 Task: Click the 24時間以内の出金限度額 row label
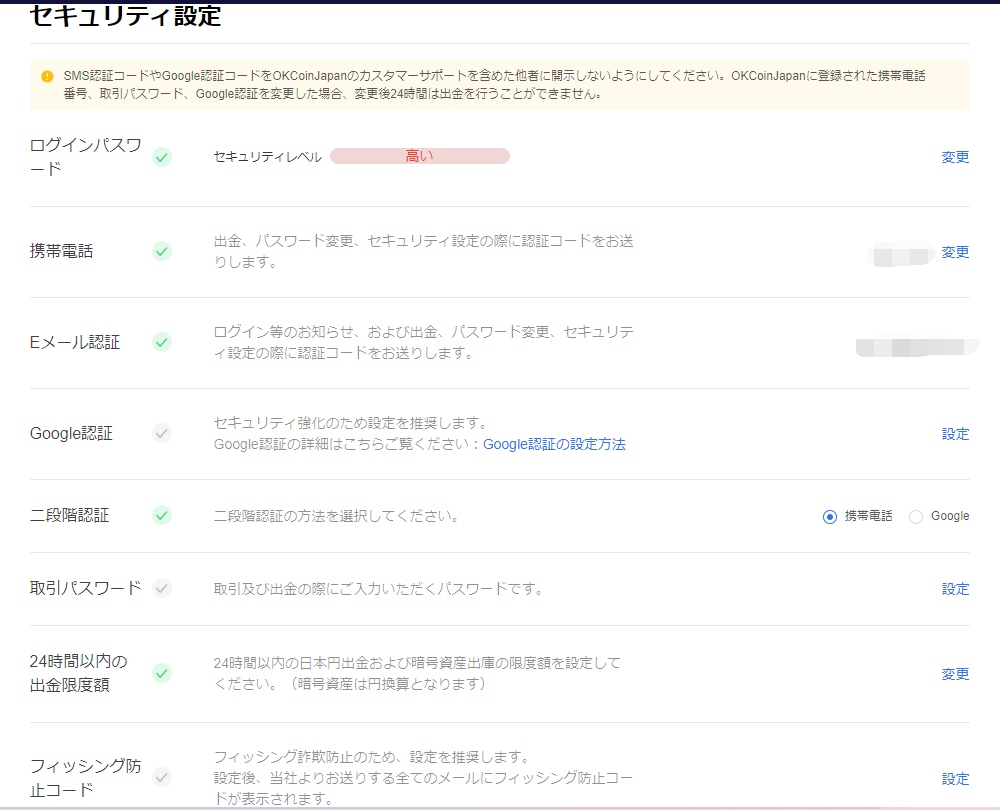(x=78, y=673)
